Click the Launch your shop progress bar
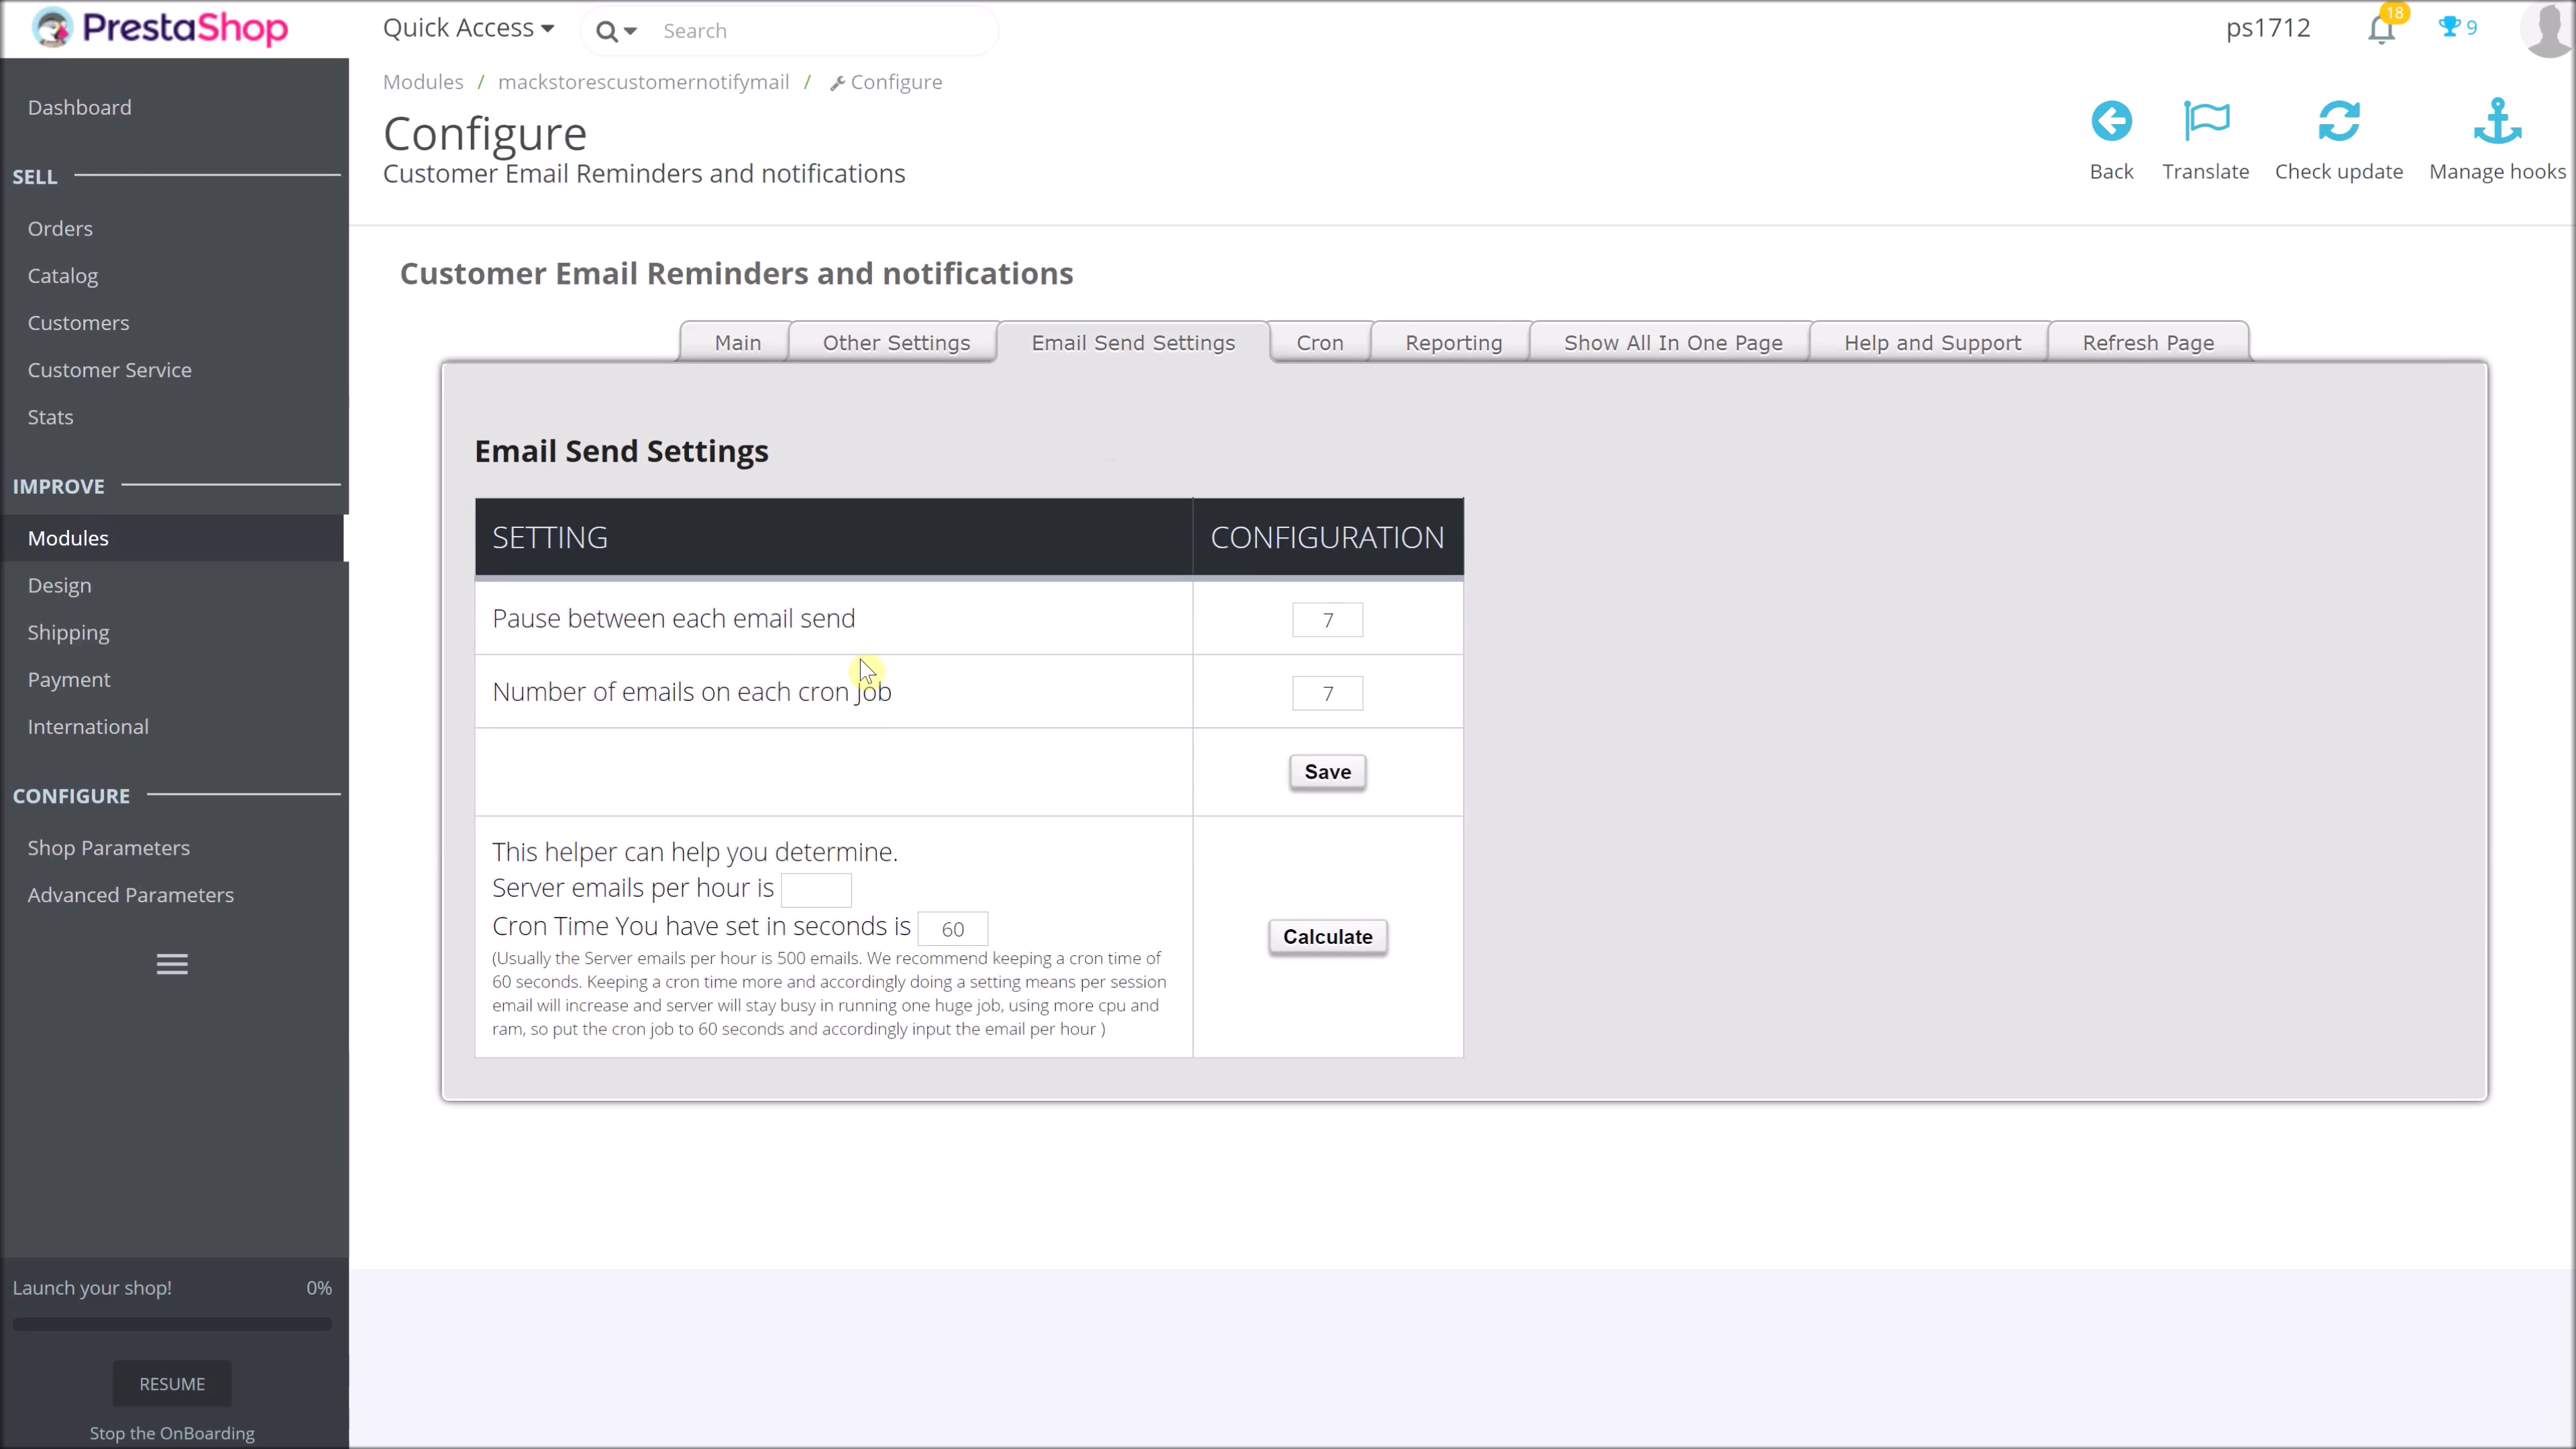2576x1449 pixels. pos(172,1324)
